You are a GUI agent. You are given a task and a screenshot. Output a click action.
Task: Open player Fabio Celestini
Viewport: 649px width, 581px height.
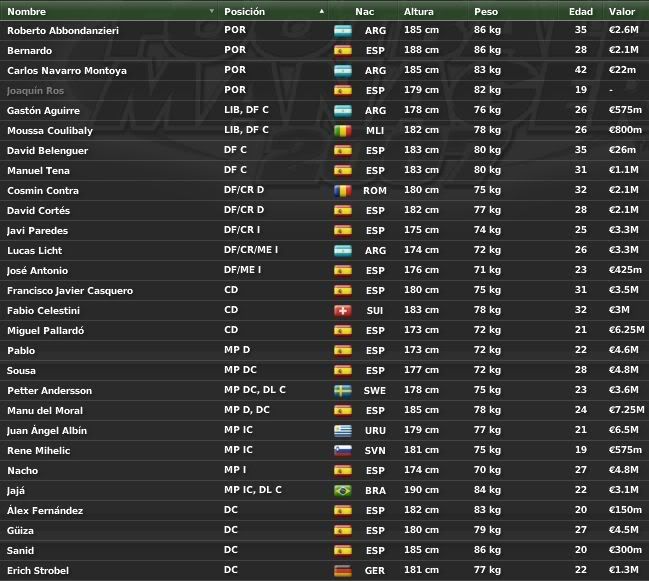(x=43, y=311)
